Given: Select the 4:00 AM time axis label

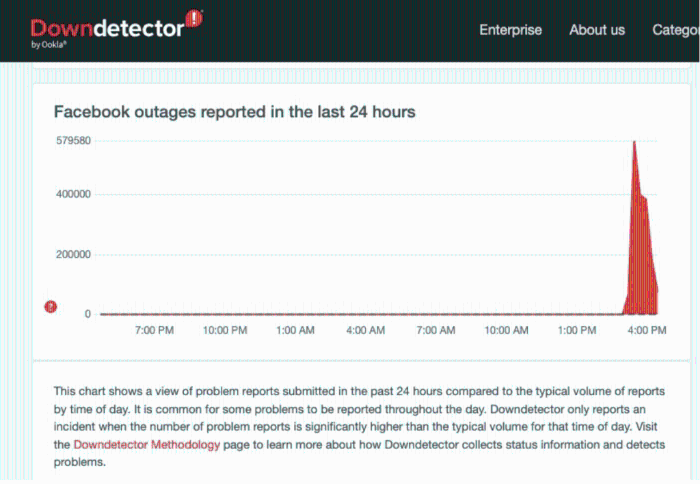Looking at the screenshot, I should [365, 330].
